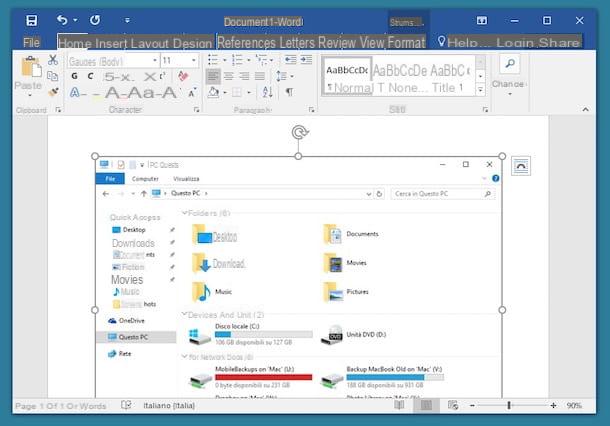Open Ribbon Display Options icon
The height and width of the screenshot is (426, 610).
pyautogui.click(x=482, y=20)
